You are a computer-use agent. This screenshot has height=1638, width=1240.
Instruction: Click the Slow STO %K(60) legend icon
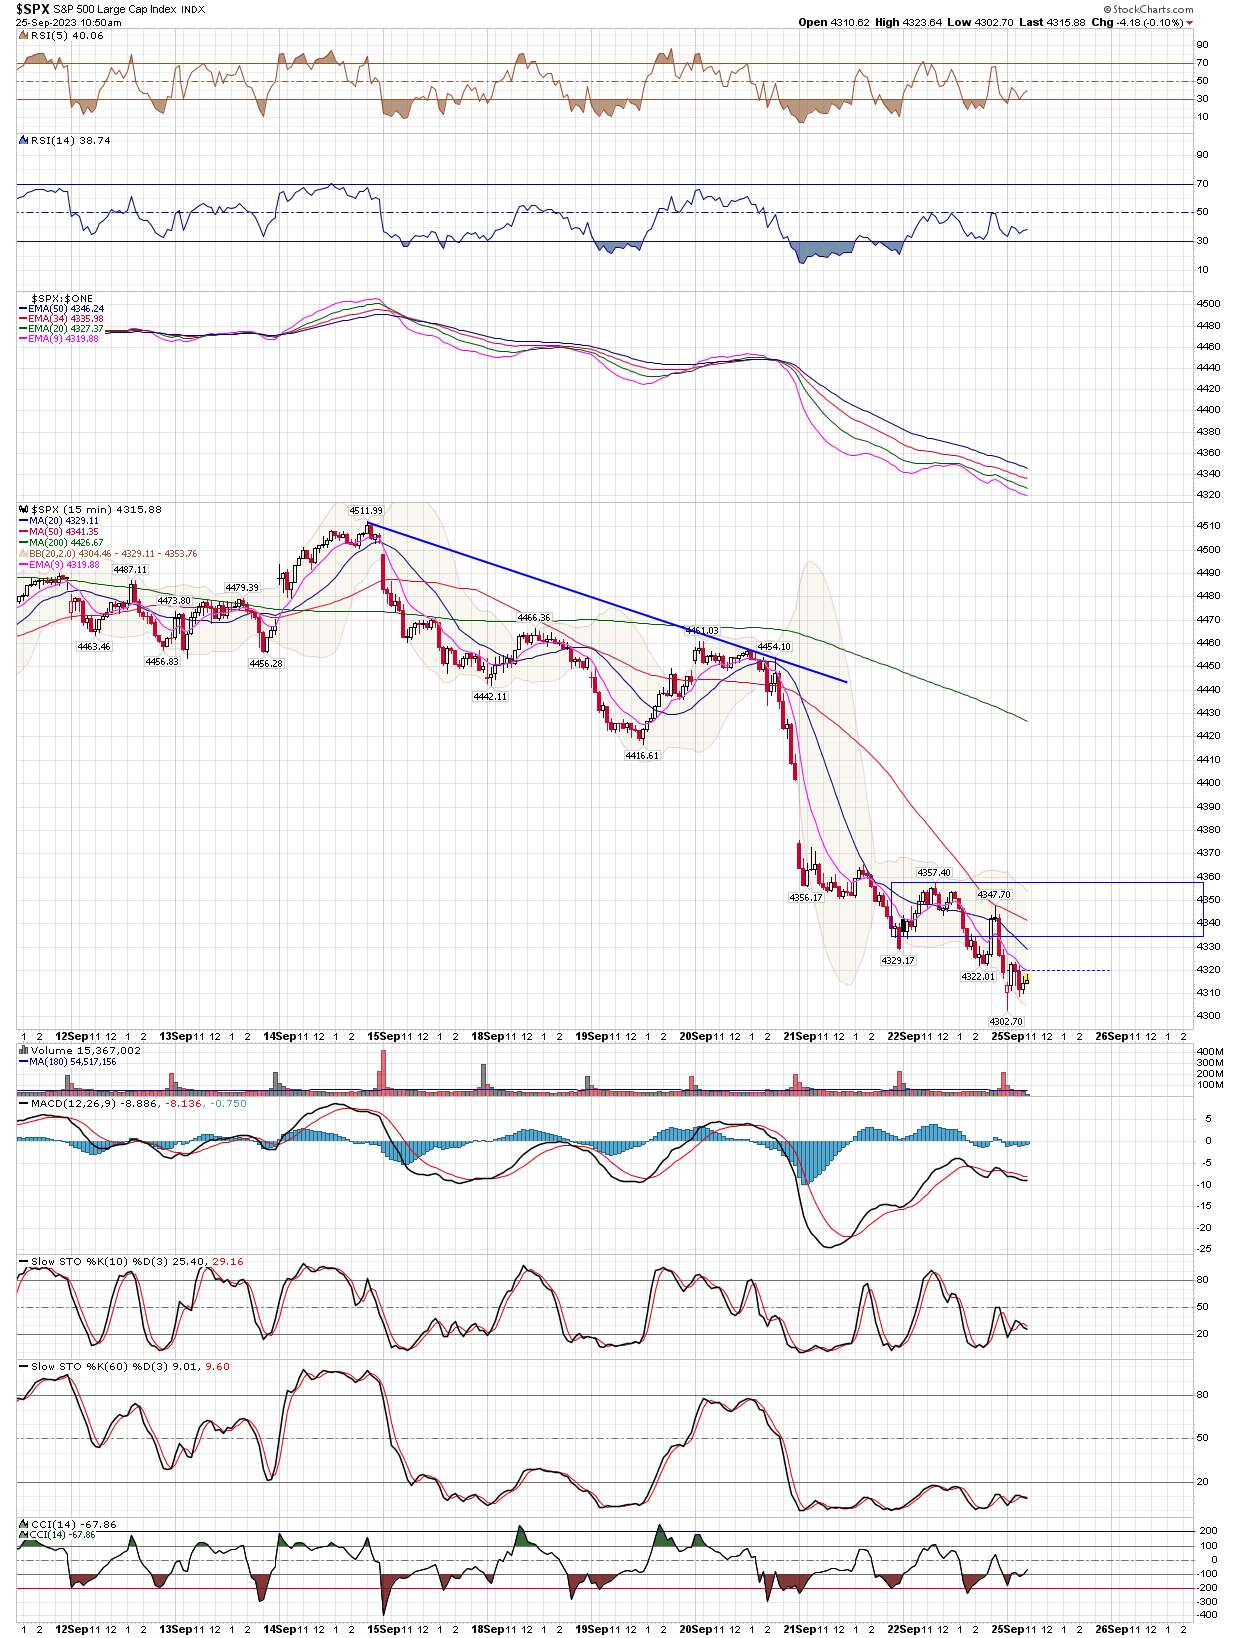pyautogui.click(x=24, y=1367)
